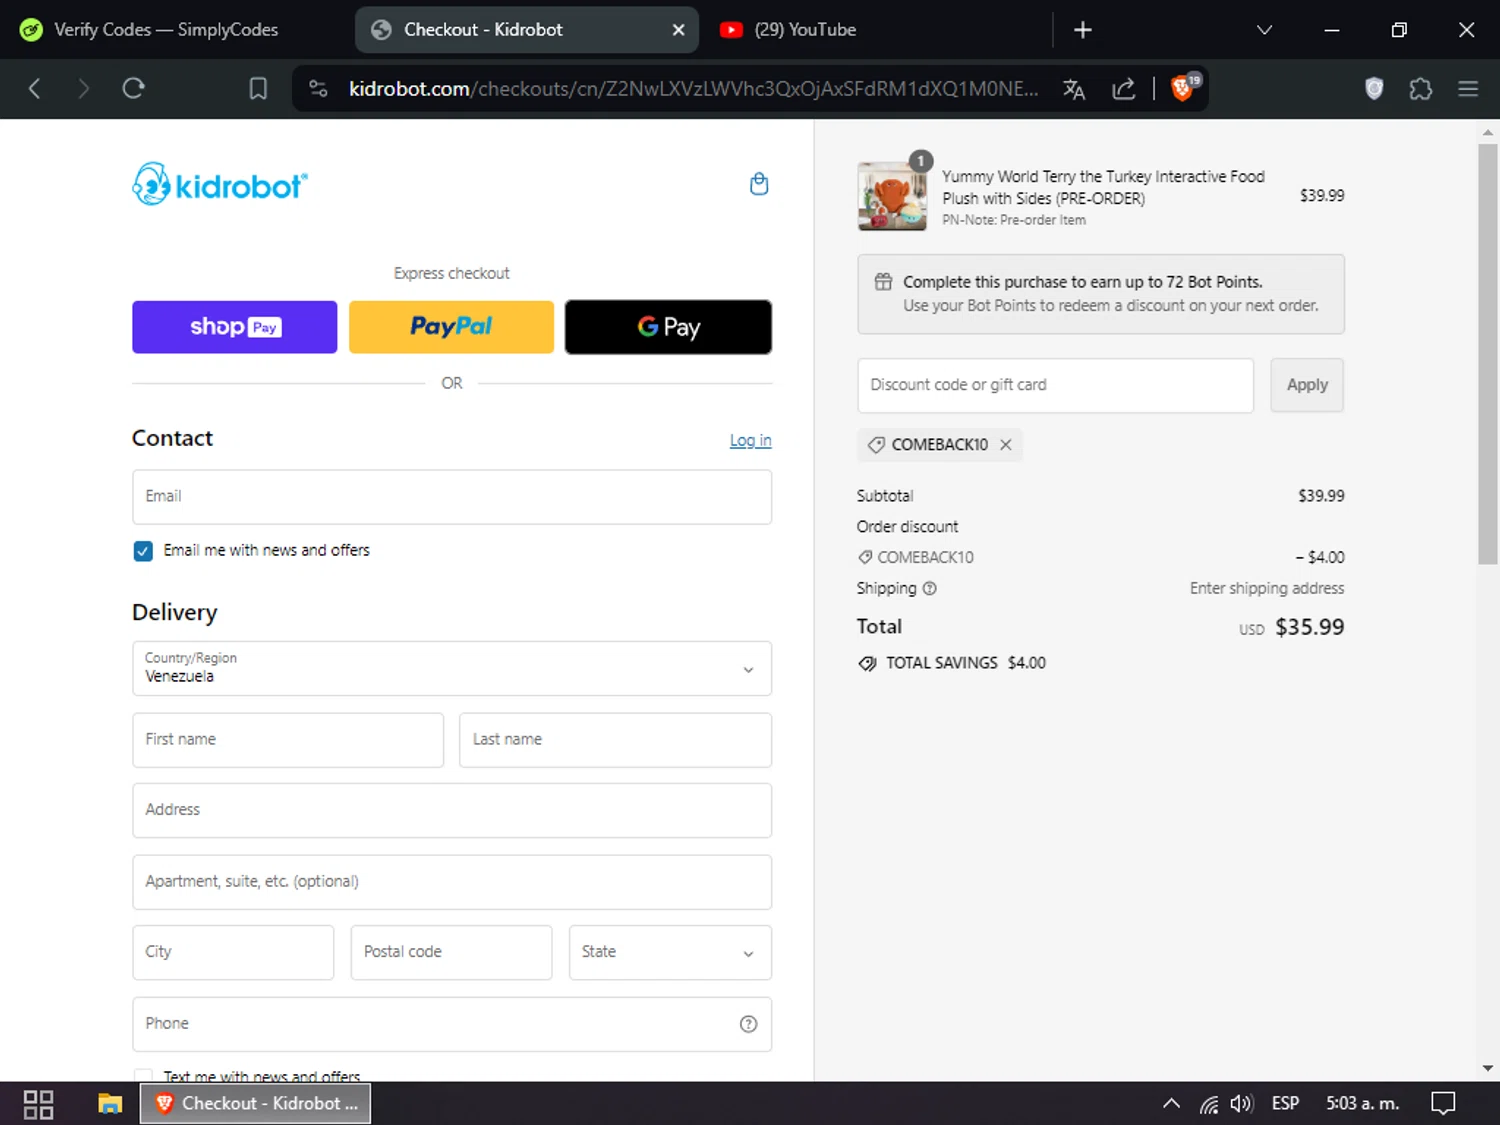This screenshot has height=1125, width=1500.
Task: Open File Explorer from the taskbar
Action: coord(110,1104)
